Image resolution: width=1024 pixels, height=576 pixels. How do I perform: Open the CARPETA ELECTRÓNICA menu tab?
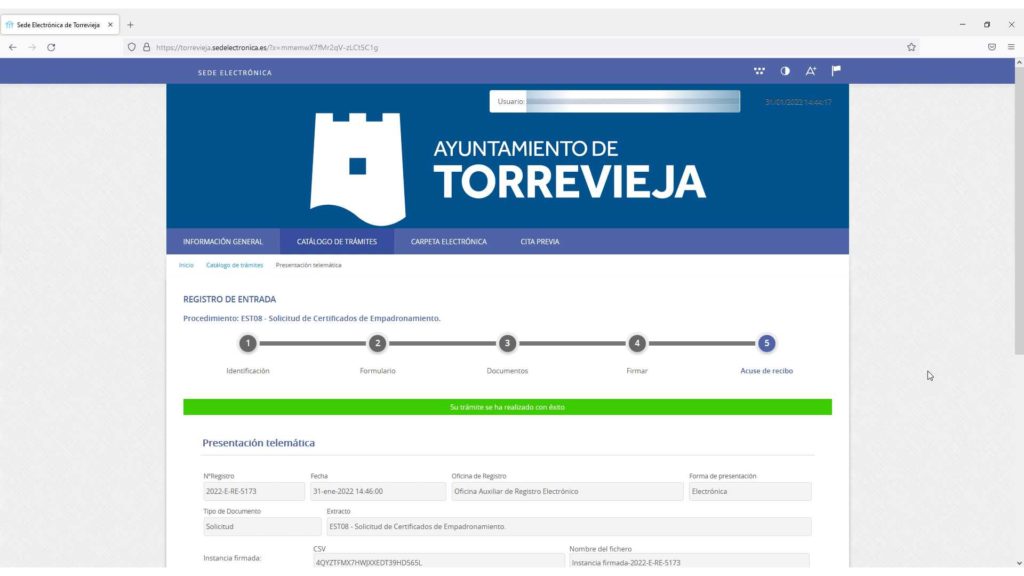click(x=449, y=242)
